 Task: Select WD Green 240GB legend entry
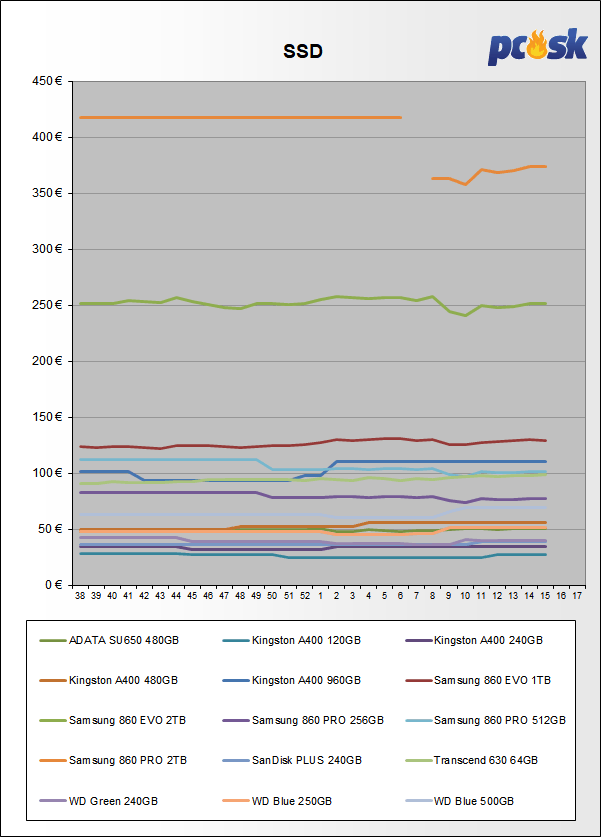99,801
